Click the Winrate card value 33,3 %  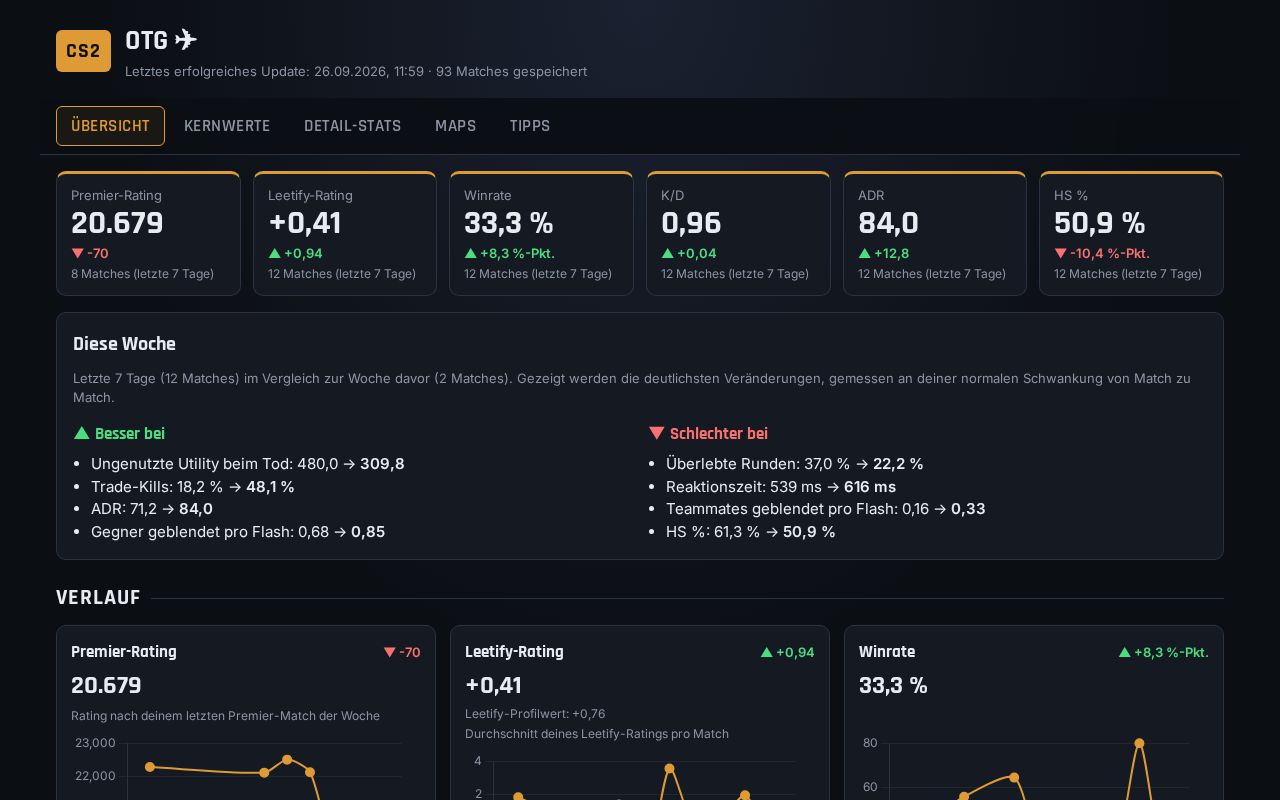point(509,223)
